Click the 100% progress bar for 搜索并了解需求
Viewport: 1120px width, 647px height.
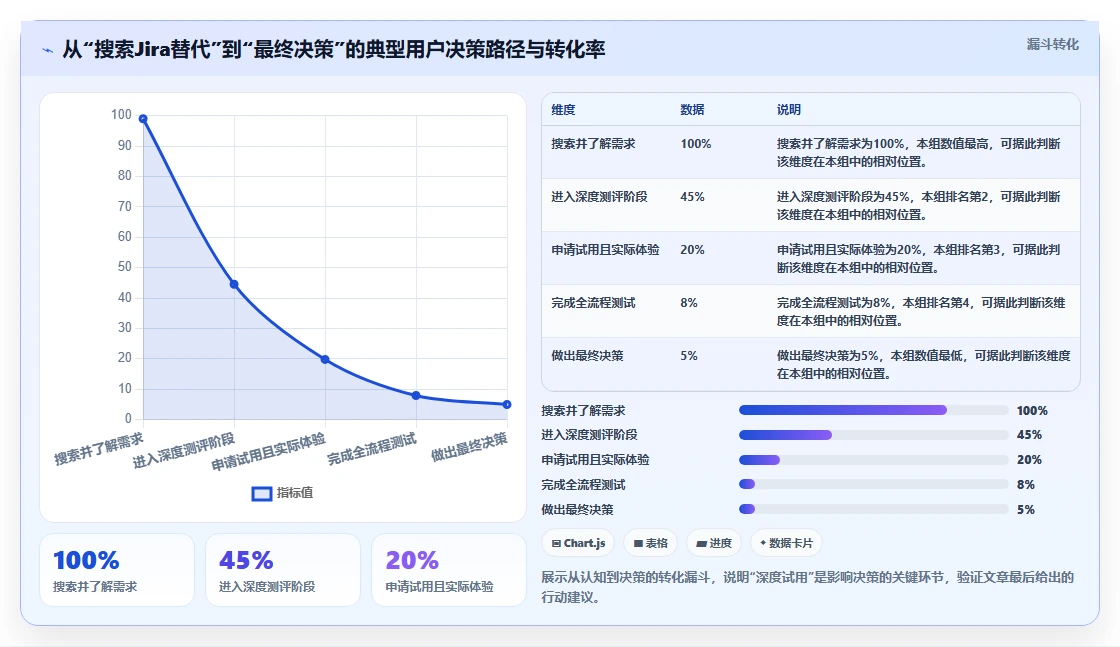point(873,410)
